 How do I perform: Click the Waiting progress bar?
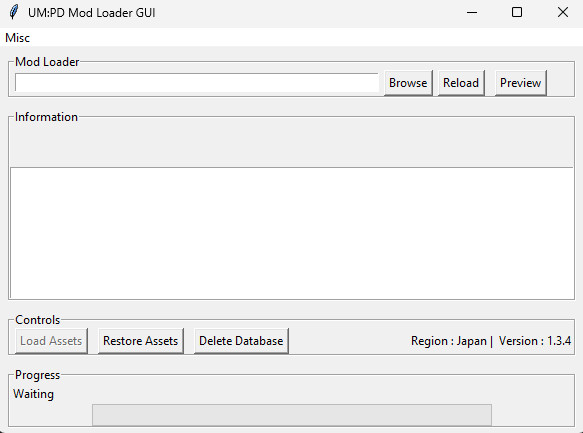[x=292, y=415]
